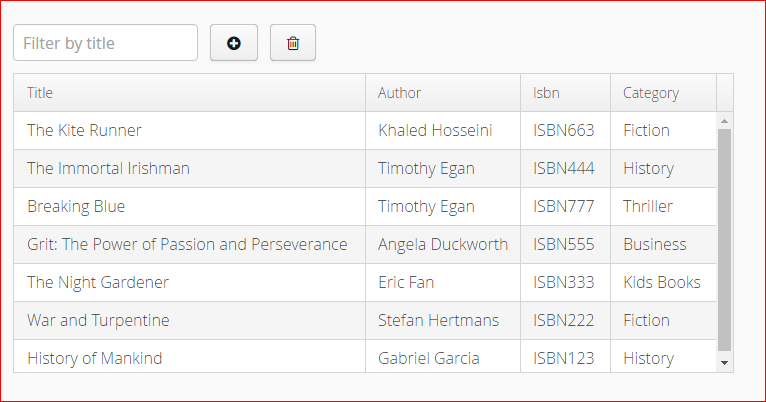The image size is (766, 402).
Task: Click the trash delete icon button
Action: point(293,43)
